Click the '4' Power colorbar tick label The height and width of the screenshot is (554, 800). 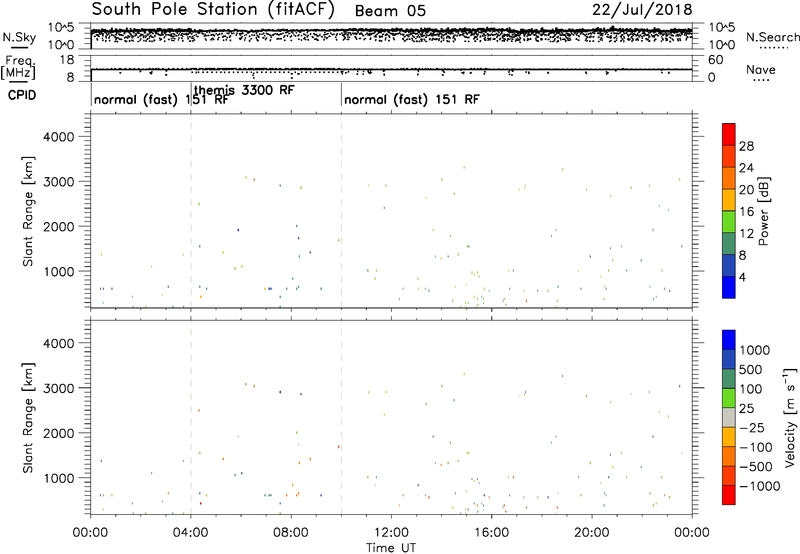click(x=742, y=277)
